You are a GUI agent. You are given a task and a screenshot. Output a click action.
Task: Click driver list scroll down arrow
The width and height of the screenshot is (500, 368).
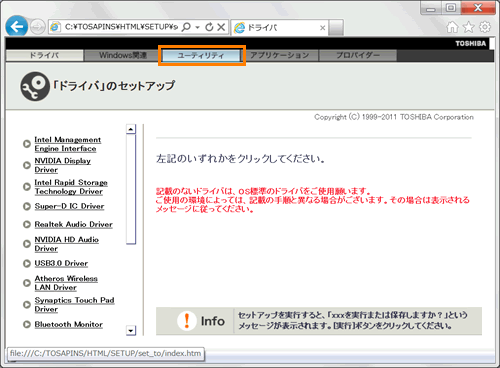tap(131, 330)
